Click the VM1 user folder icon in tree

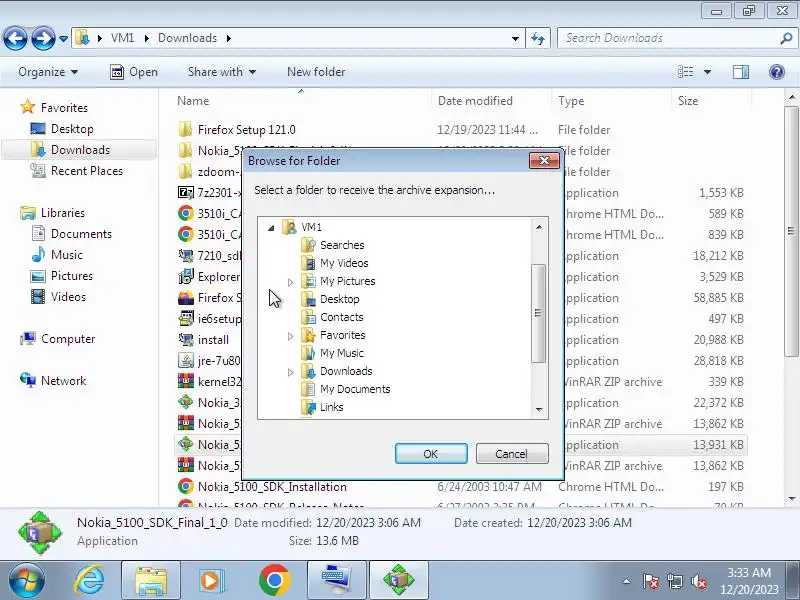[x=289, y=227]
